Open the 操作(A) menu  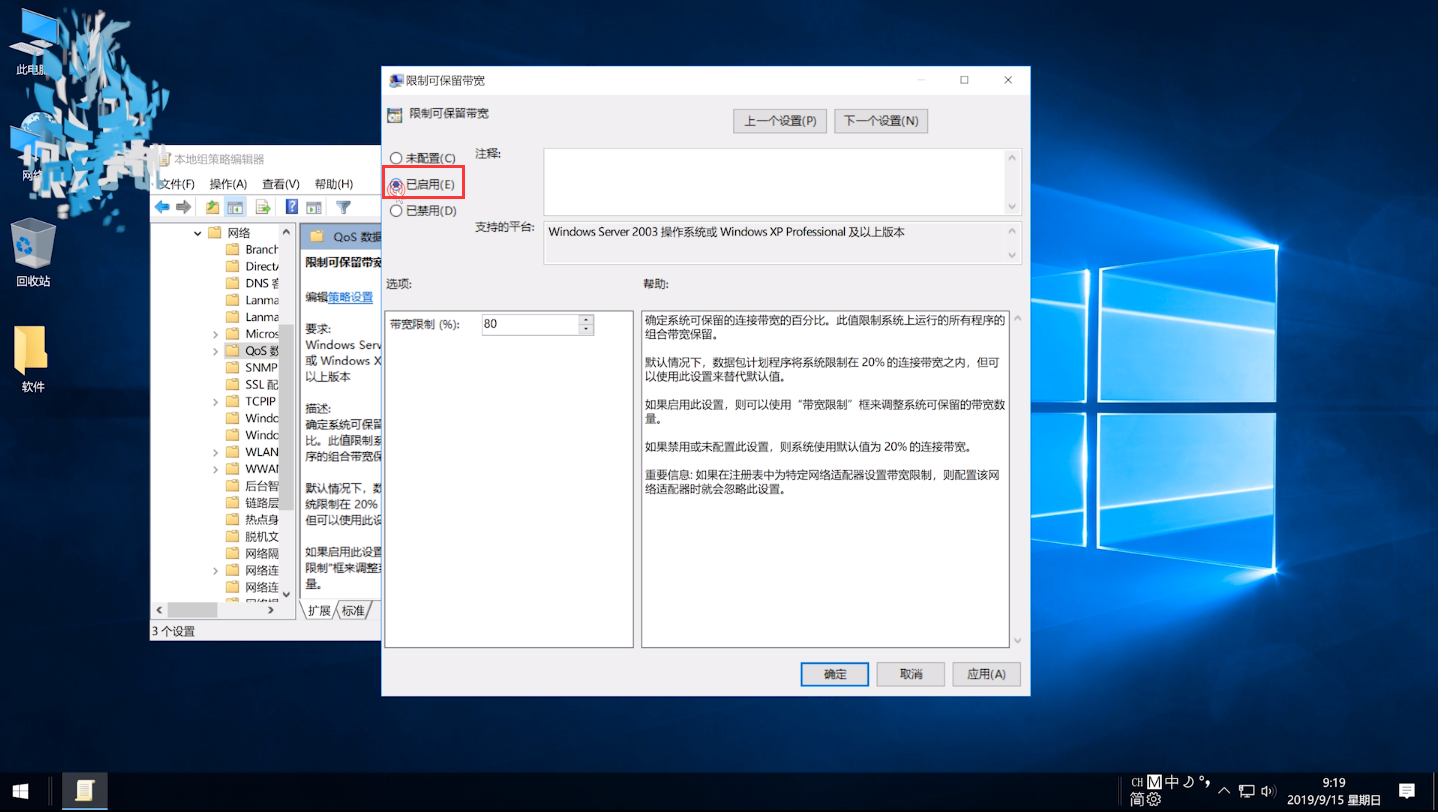(228, 184)
